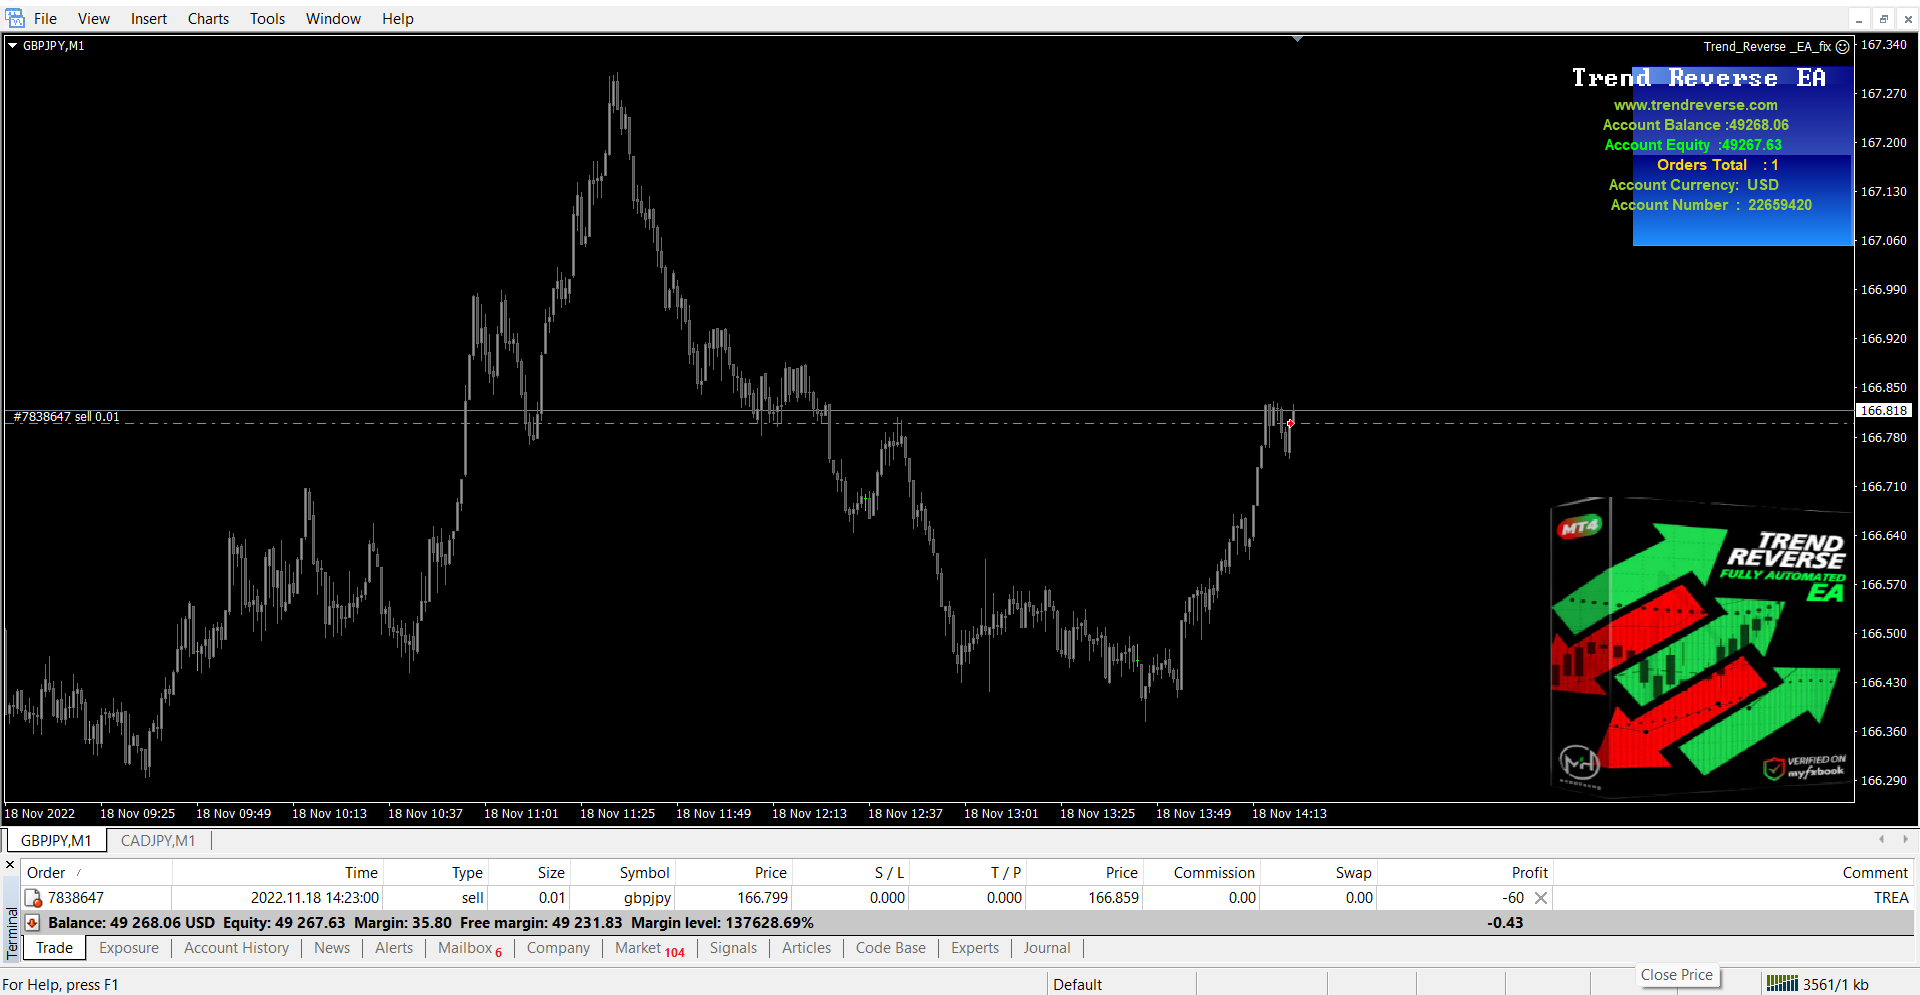The image size is (1920, 995).
Task: Open the Alerts tab
Action: coord(394,948)
